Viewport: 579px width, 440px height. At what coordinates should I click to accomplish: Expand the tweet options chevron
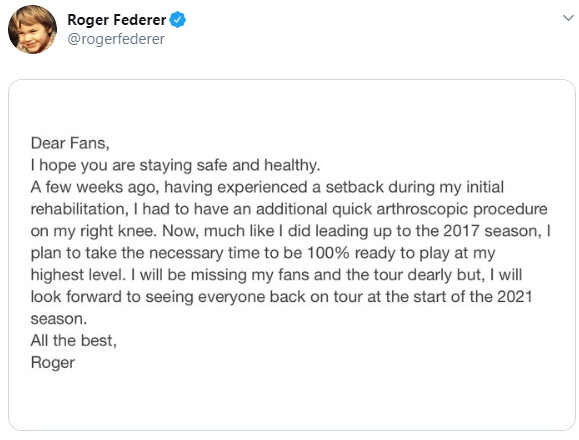568,18
